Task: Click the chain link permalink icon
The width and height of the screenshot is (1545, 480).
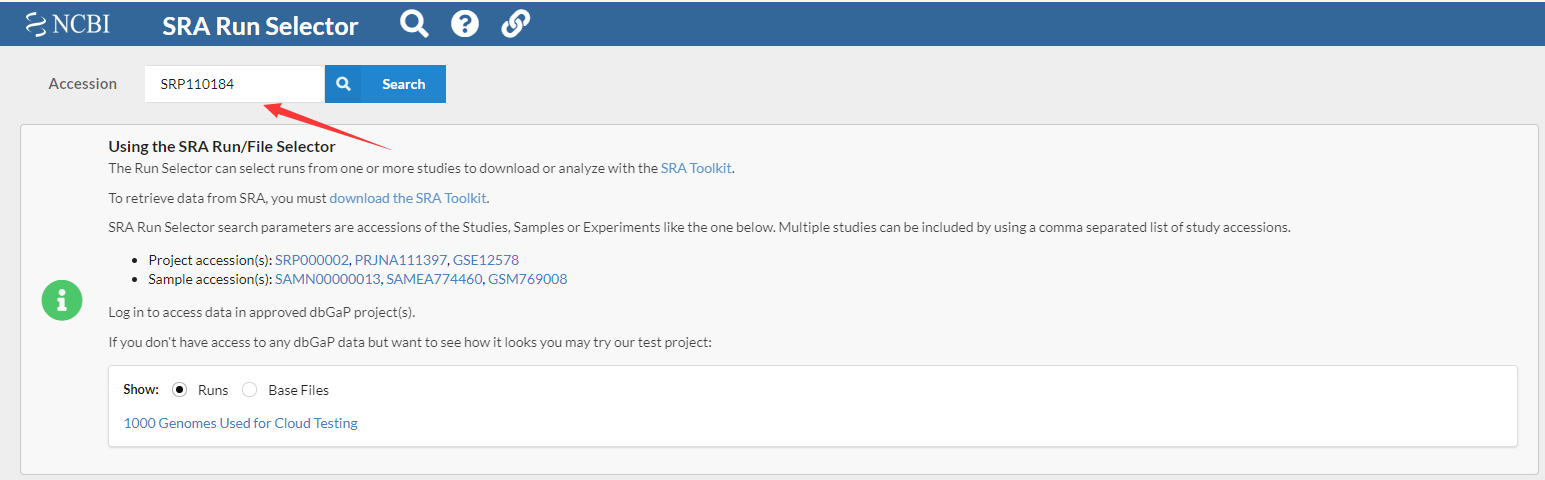Action: 515,23
